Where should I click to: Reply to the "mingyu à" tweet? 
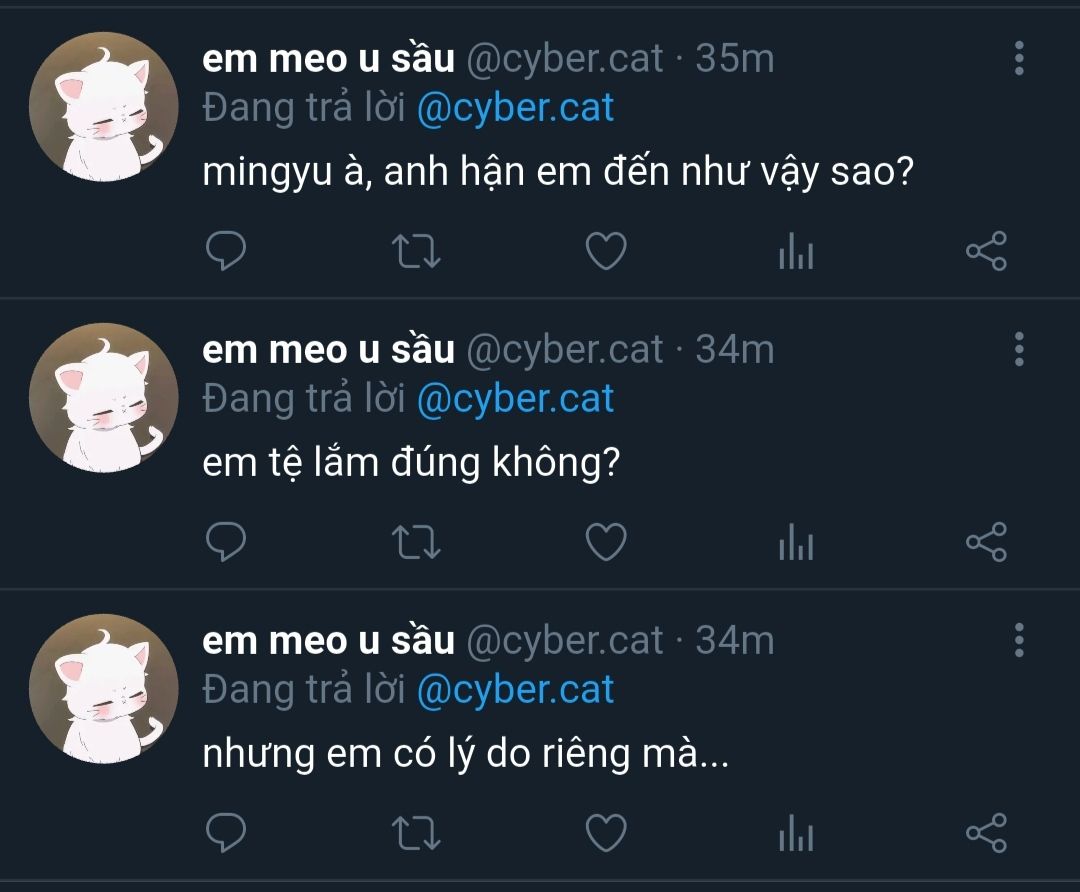click(226, 251)
